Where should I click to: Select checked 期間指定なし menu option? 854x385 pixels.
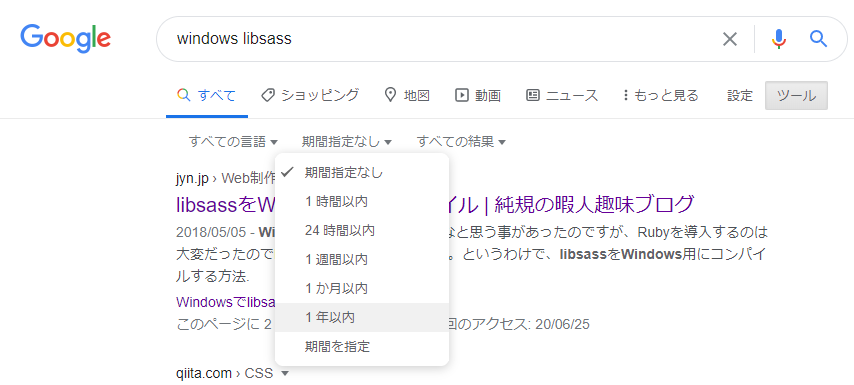tap(362, 173)
